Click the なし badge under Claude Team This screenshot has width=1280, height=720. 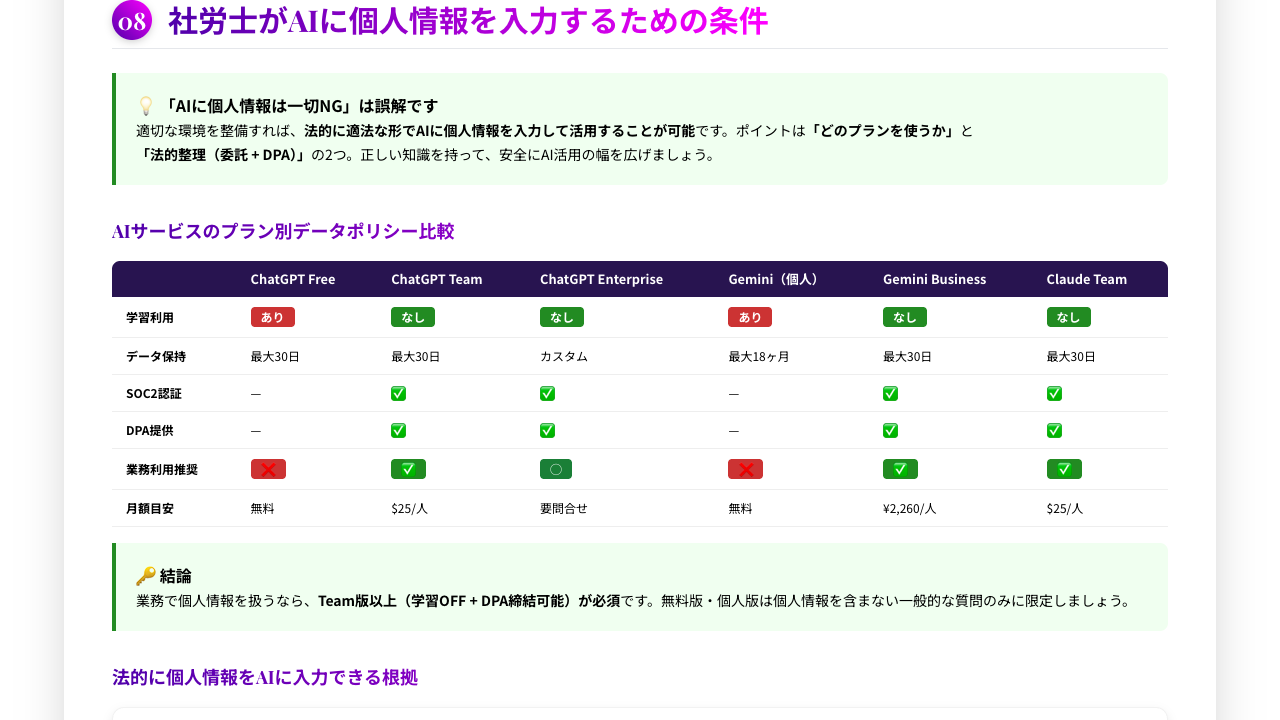1069,317
